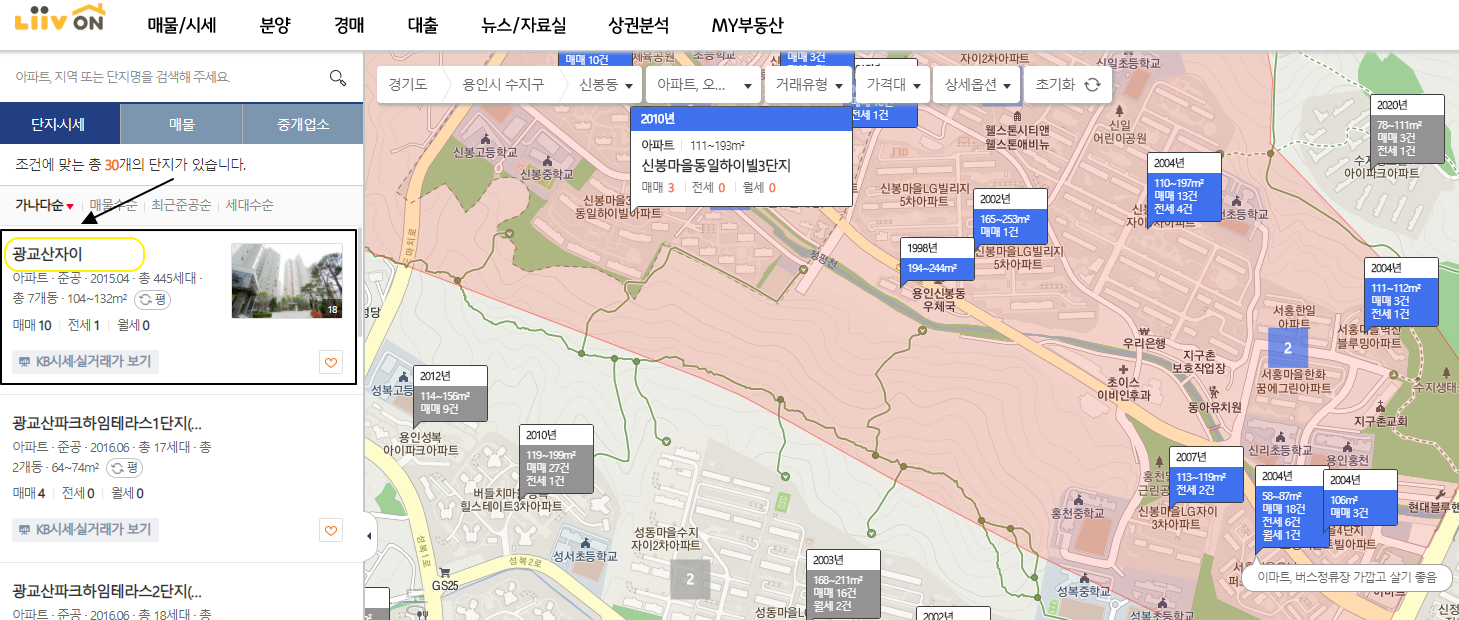Click the 초기화 map refresh icon
This screenshot has width=1459, height=620.
pos(1093,85)
